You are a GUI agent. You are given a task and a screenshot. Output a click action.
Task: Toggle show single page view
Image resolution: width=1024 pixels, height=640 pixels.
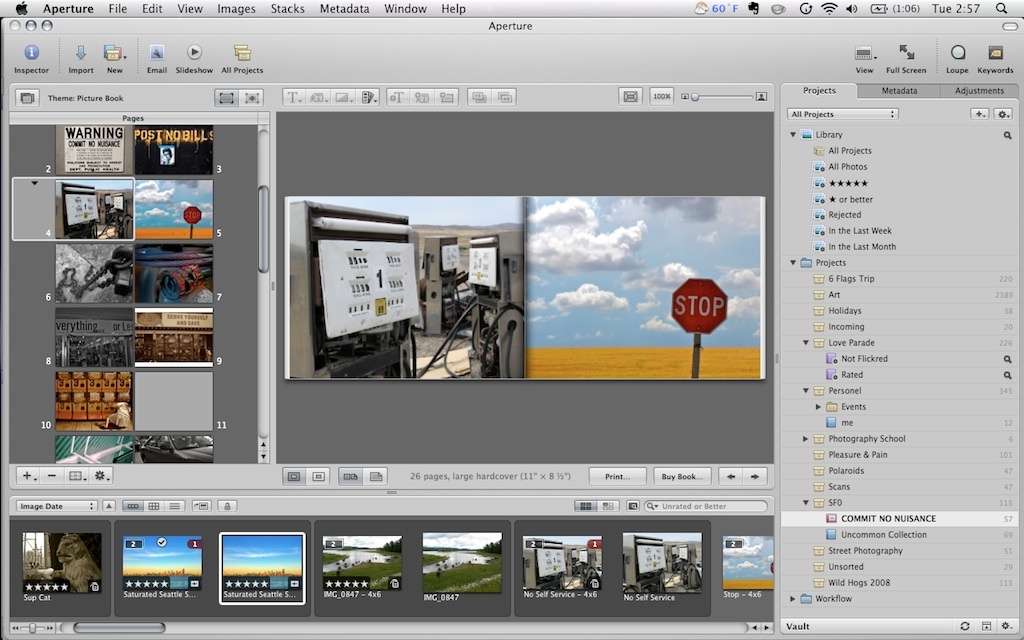(x=374, y=476)
